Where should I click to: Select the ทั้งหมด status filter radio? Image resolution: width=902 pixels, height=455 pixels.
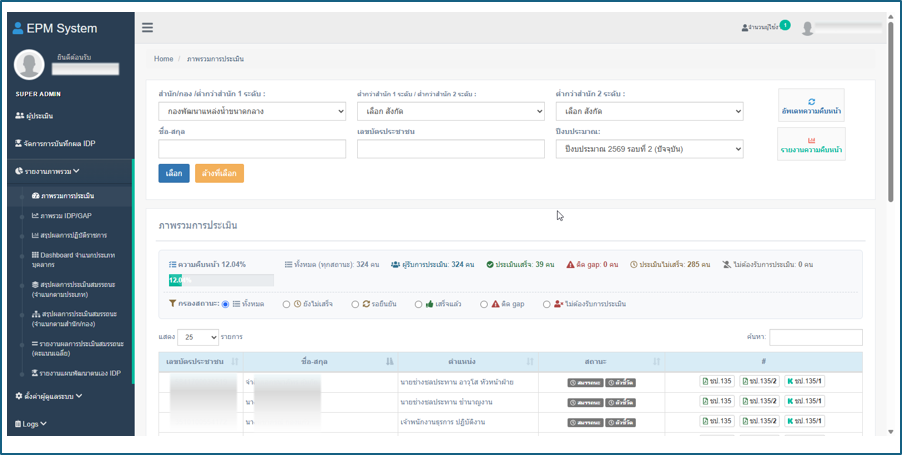[225, 304]
